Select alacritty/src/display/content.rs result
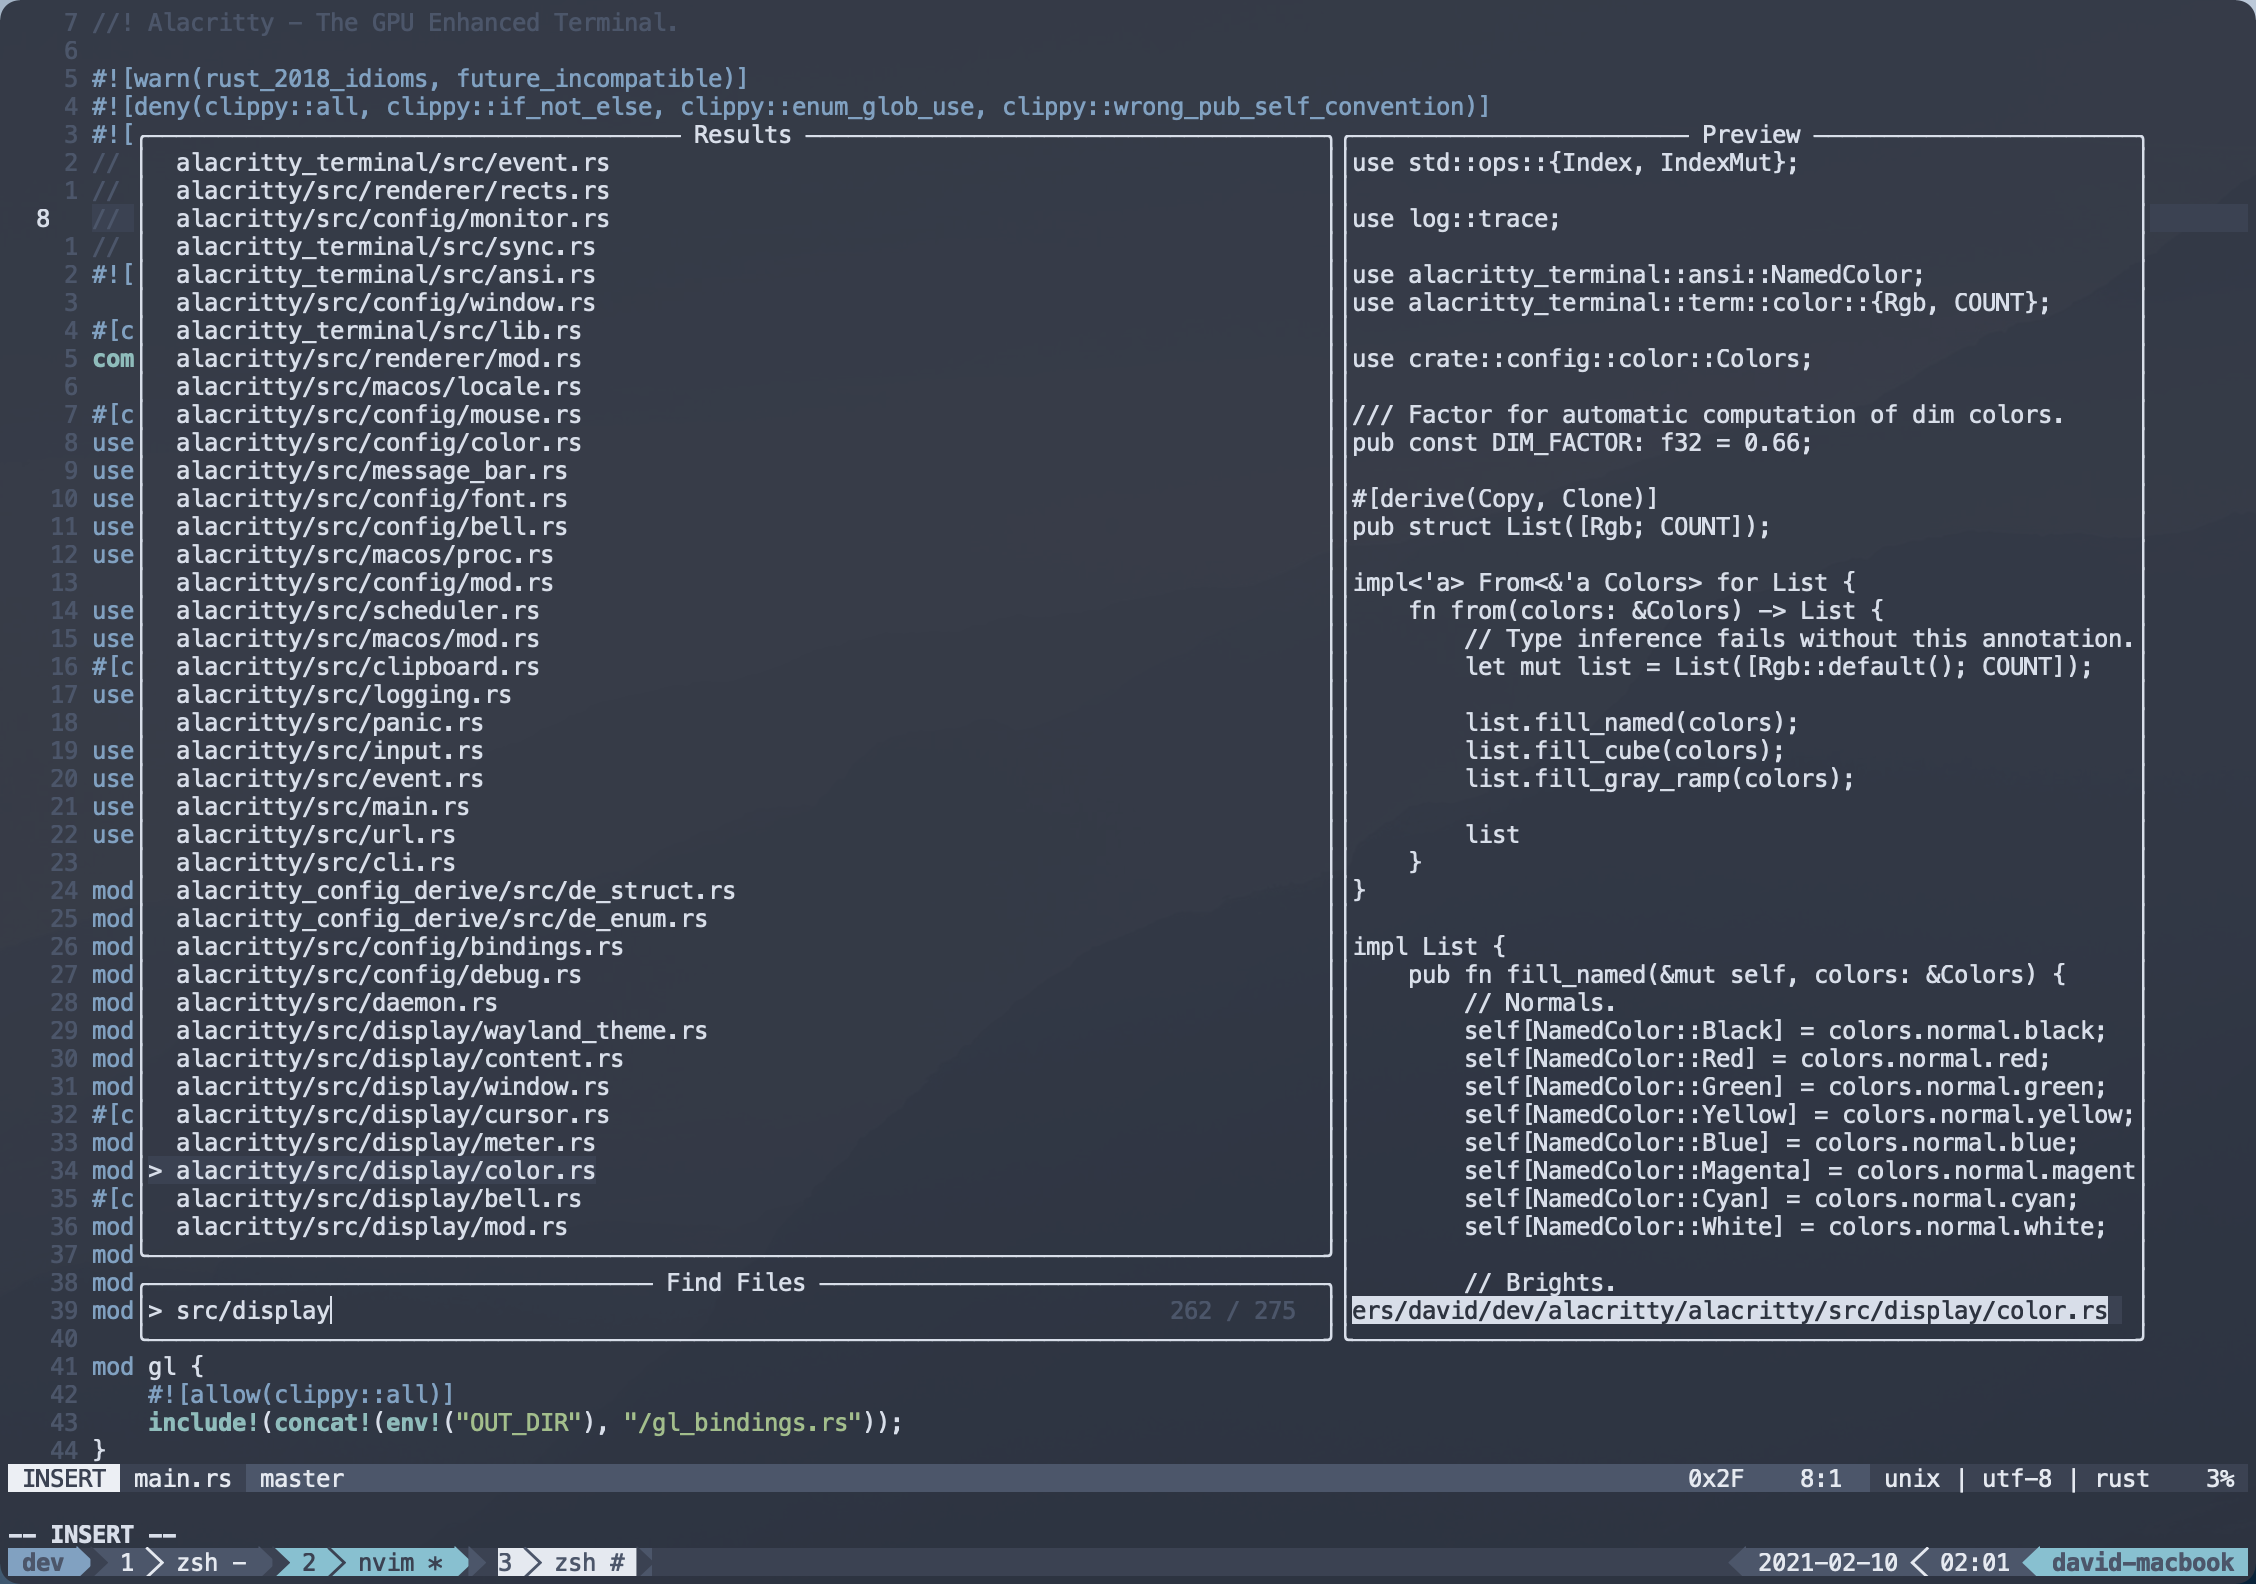This screenshot has height=1584, width=2256. pyautogui.click(x=399, y=1059)
